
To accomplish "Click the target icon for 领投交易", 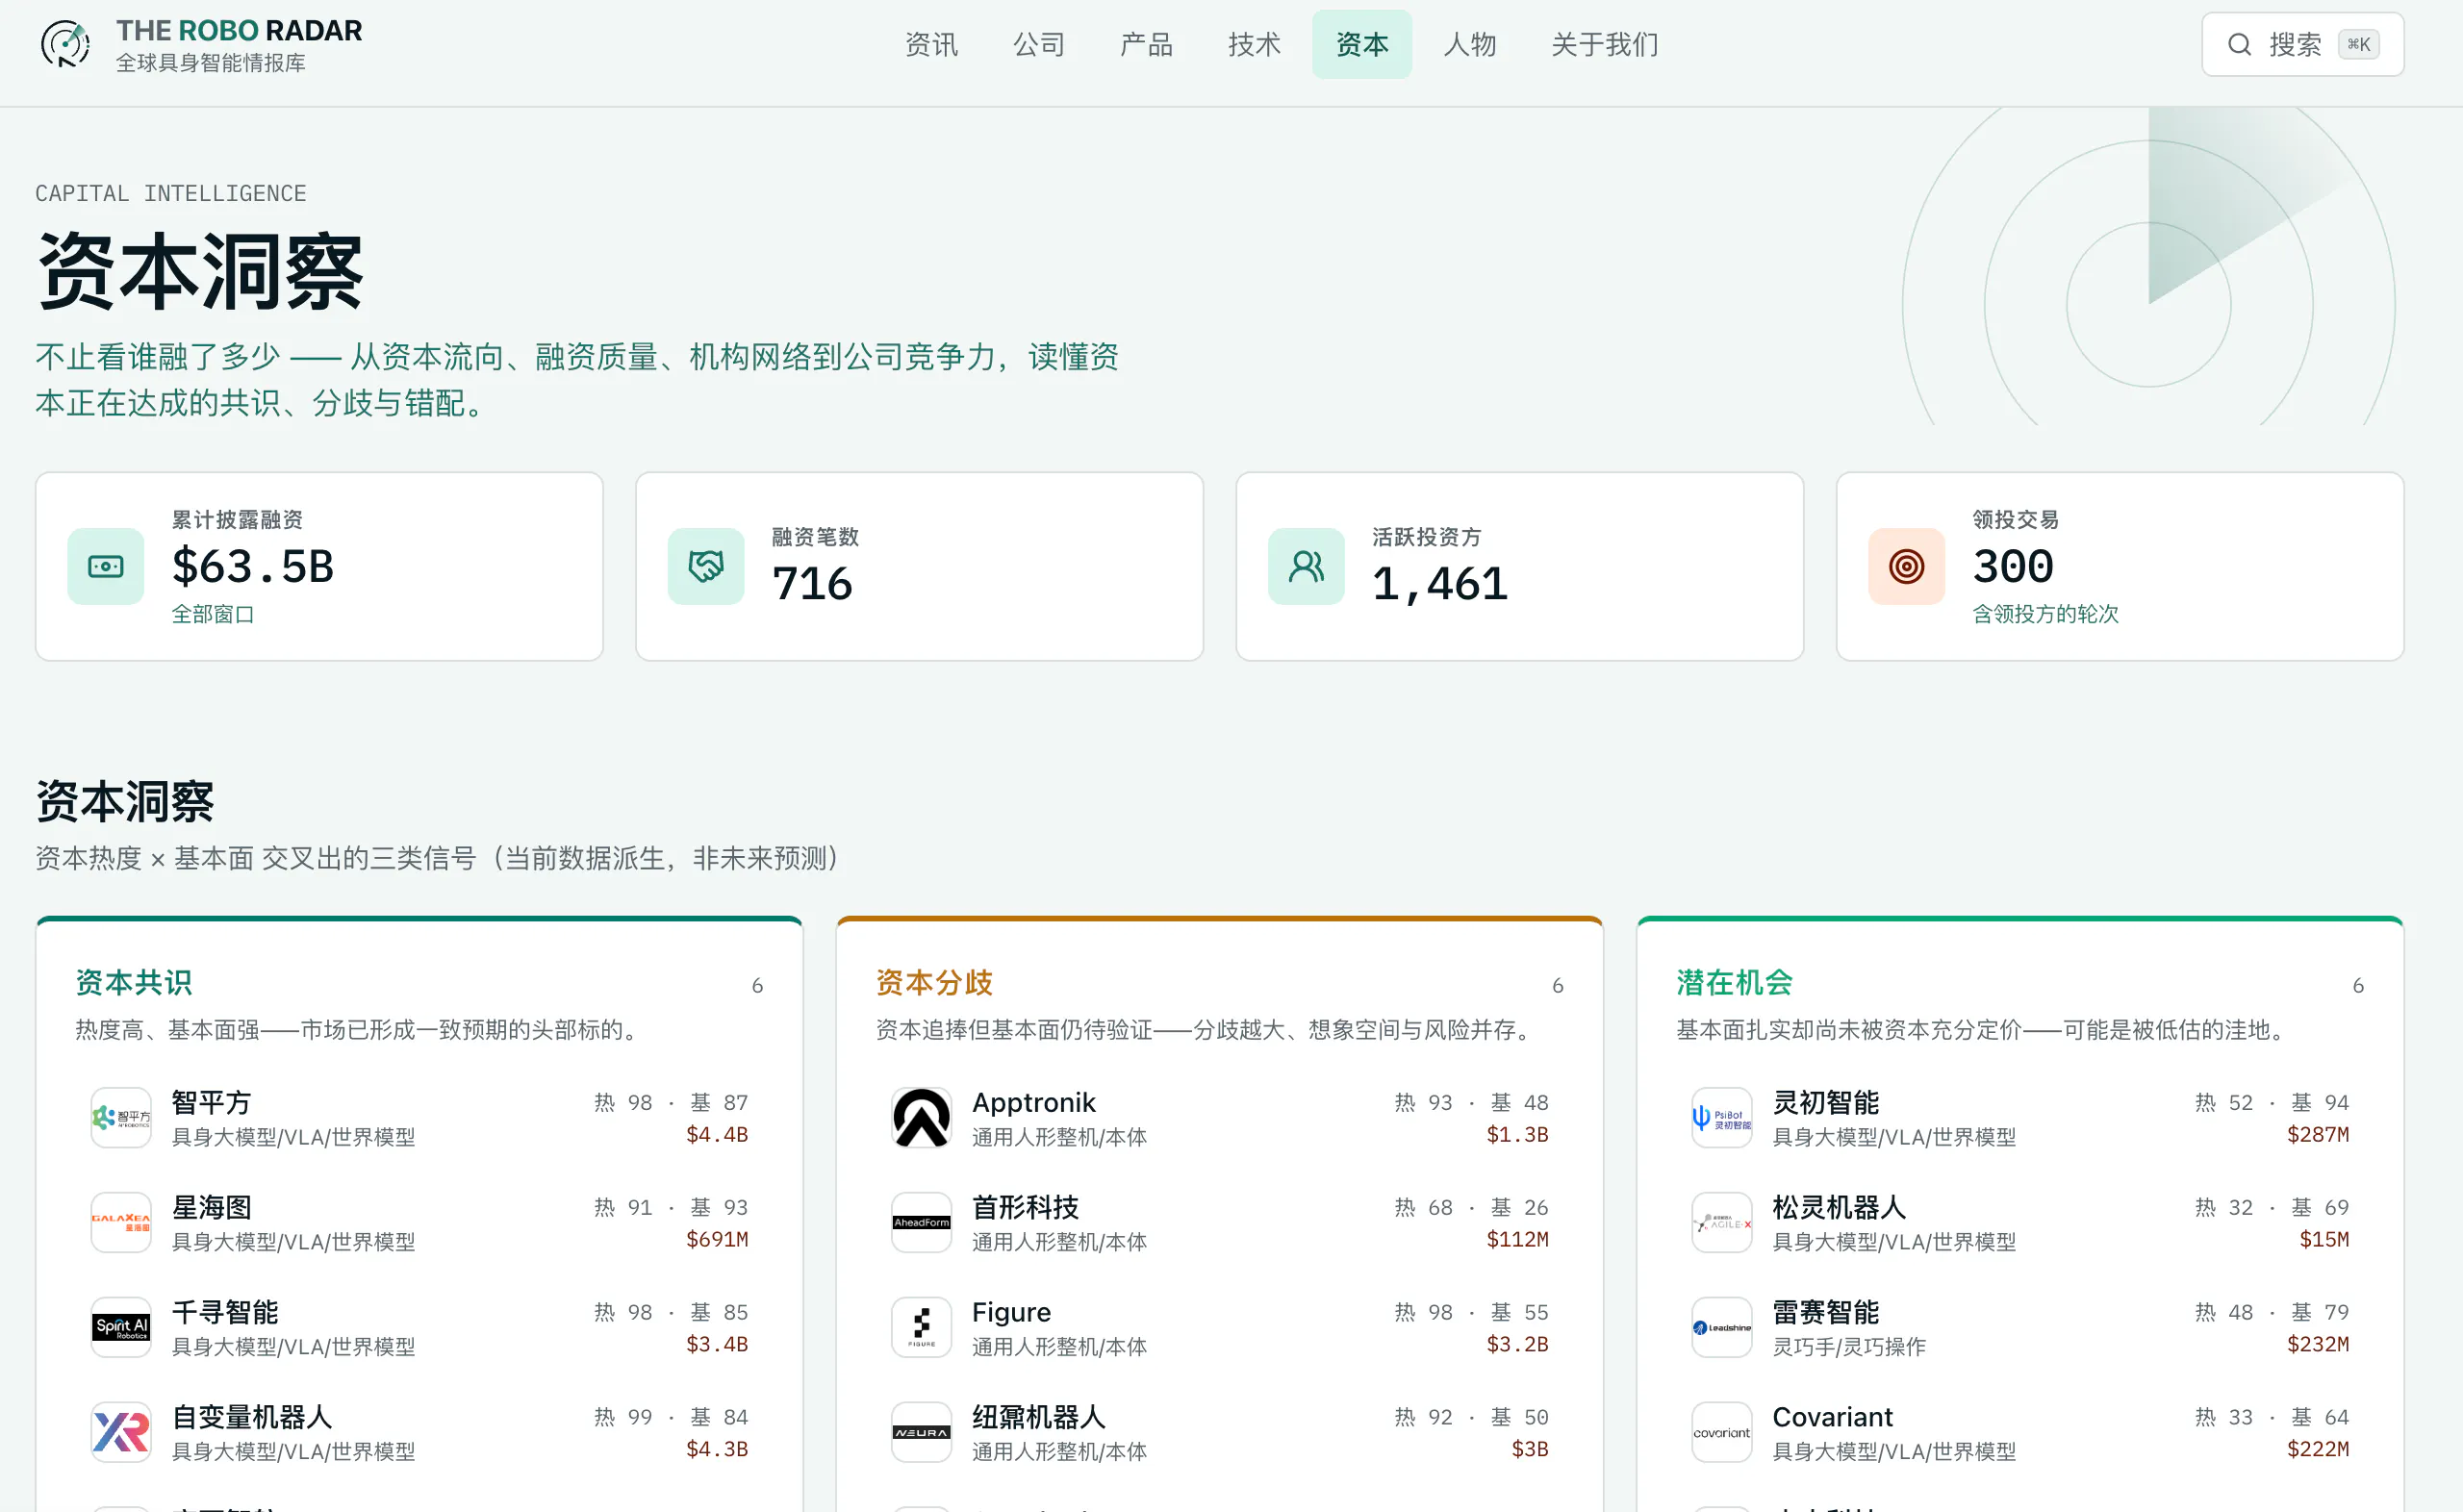I will 1906,567.
